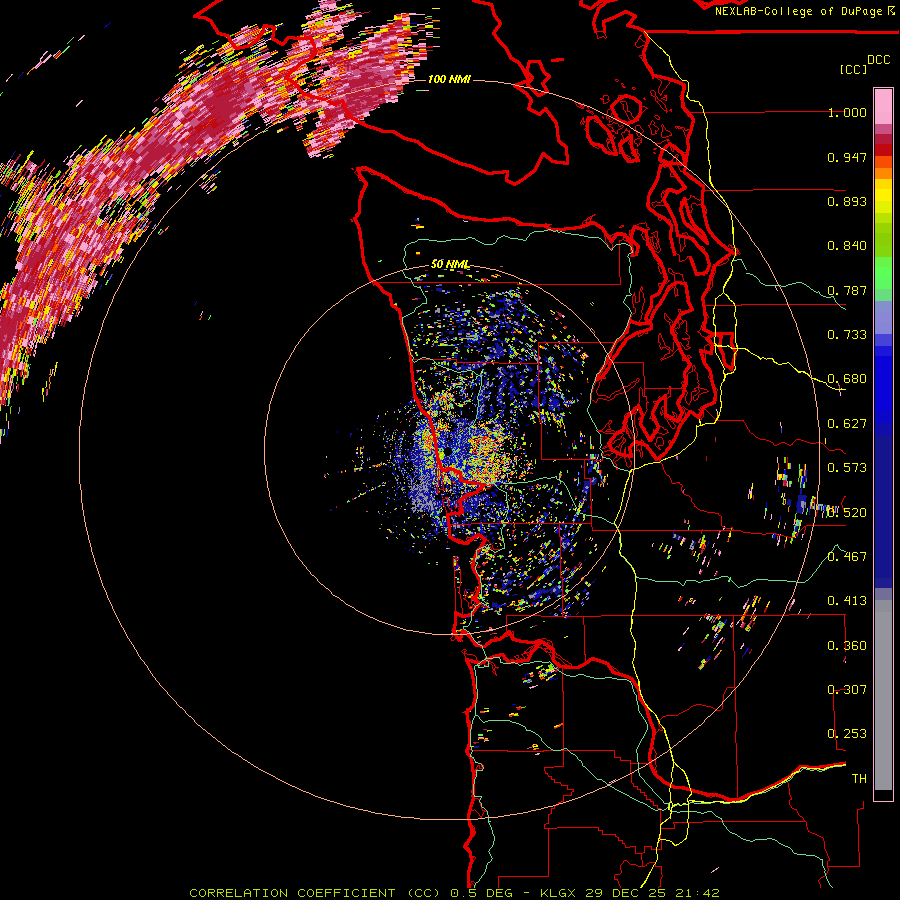Click the 0.467 color scale label

pos(847,556)
